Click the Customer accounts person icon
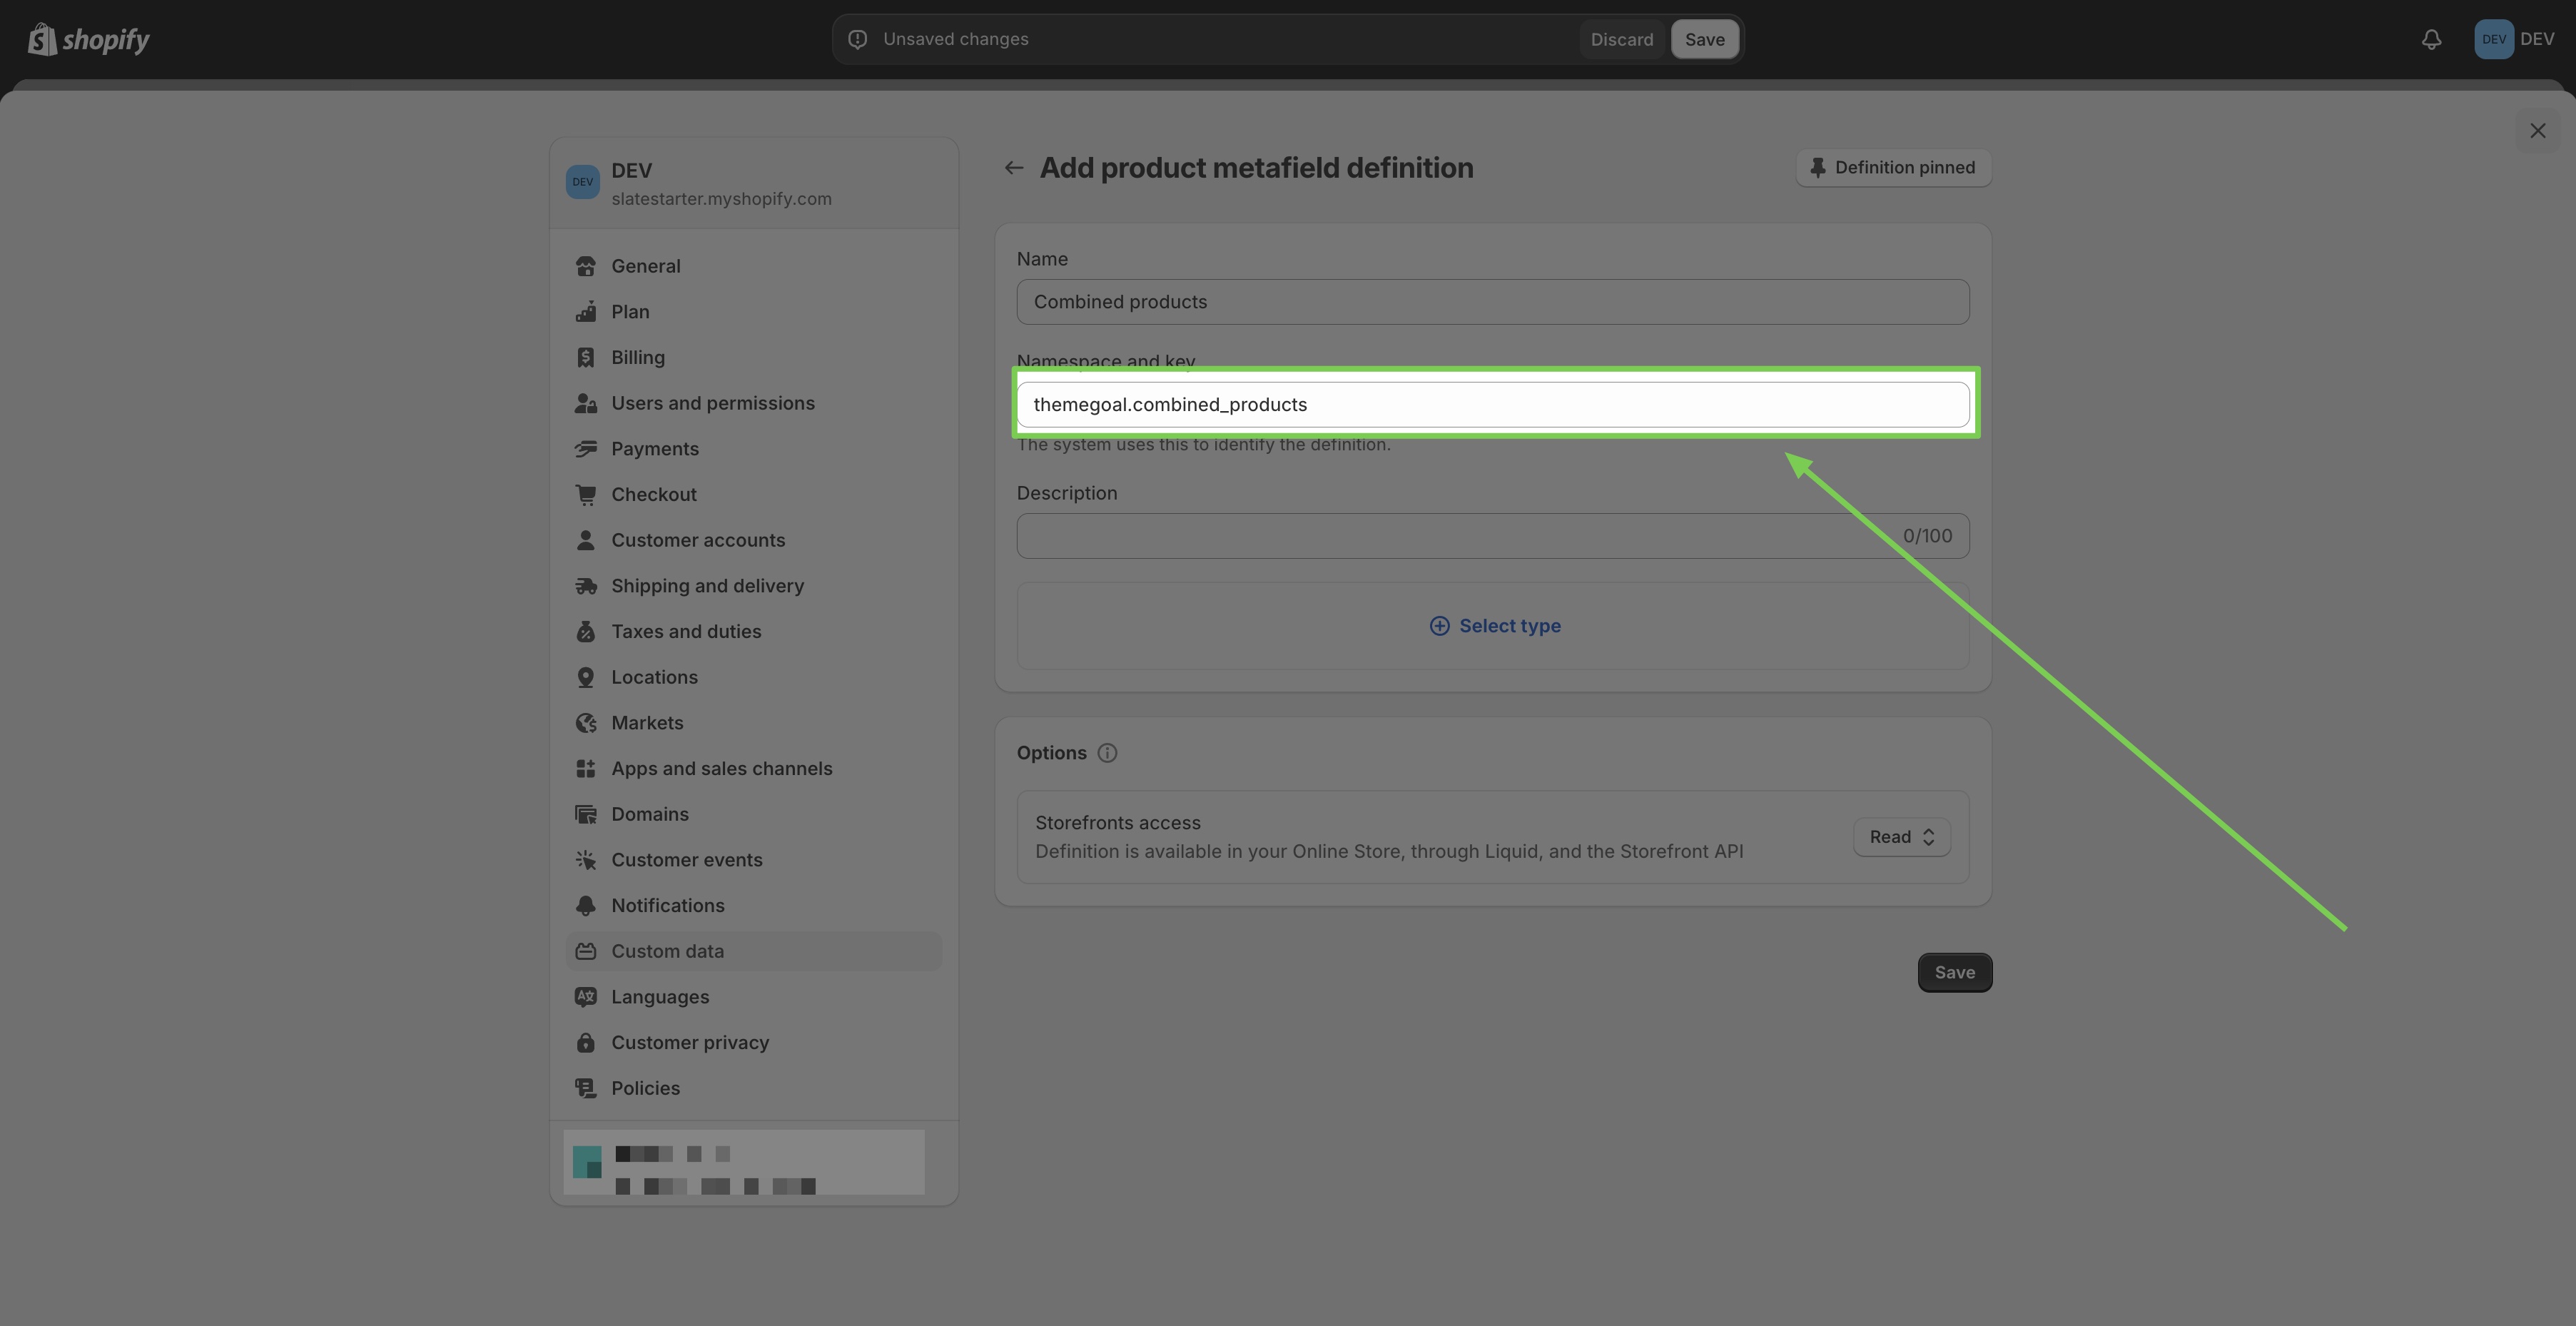2576x1326 pixels. 586,540
